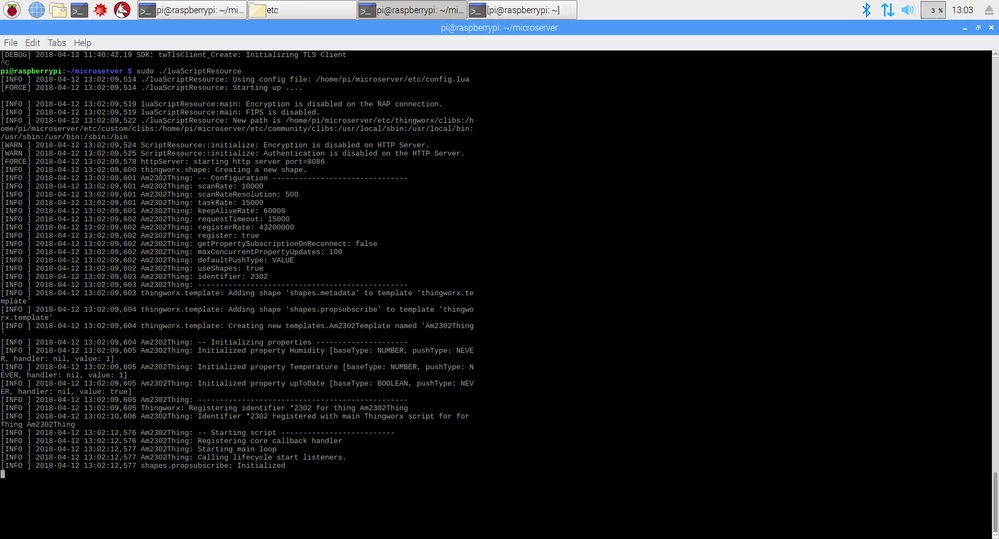Viewport: 999px width, 539px height.
Task: Switch to first pi@raspberrypi ~/mi.. taskbar window
Action: [x=192, y=10]
